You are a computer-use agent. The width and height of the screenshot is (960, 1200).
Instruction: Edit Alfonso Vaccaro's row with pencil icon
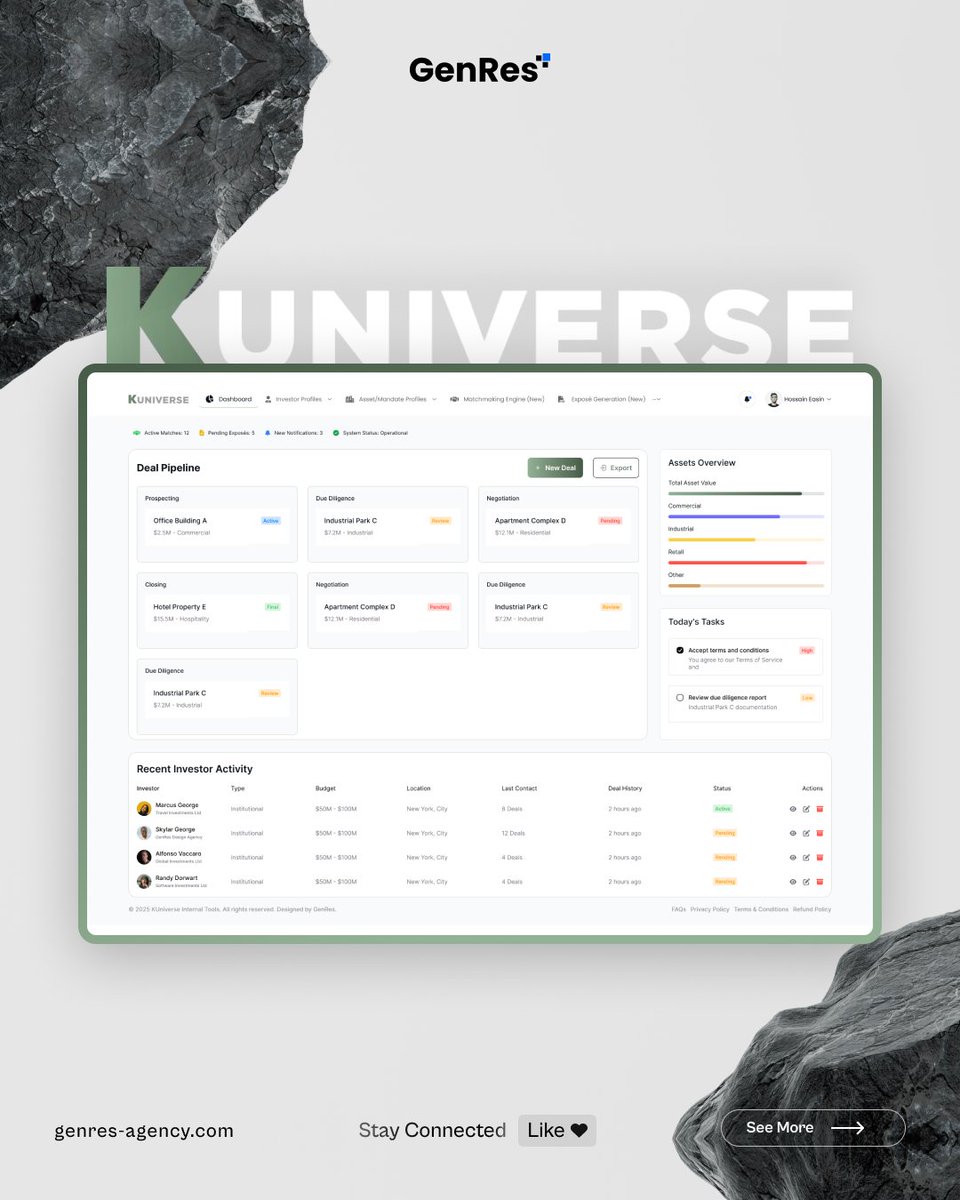tap(806, 857)
